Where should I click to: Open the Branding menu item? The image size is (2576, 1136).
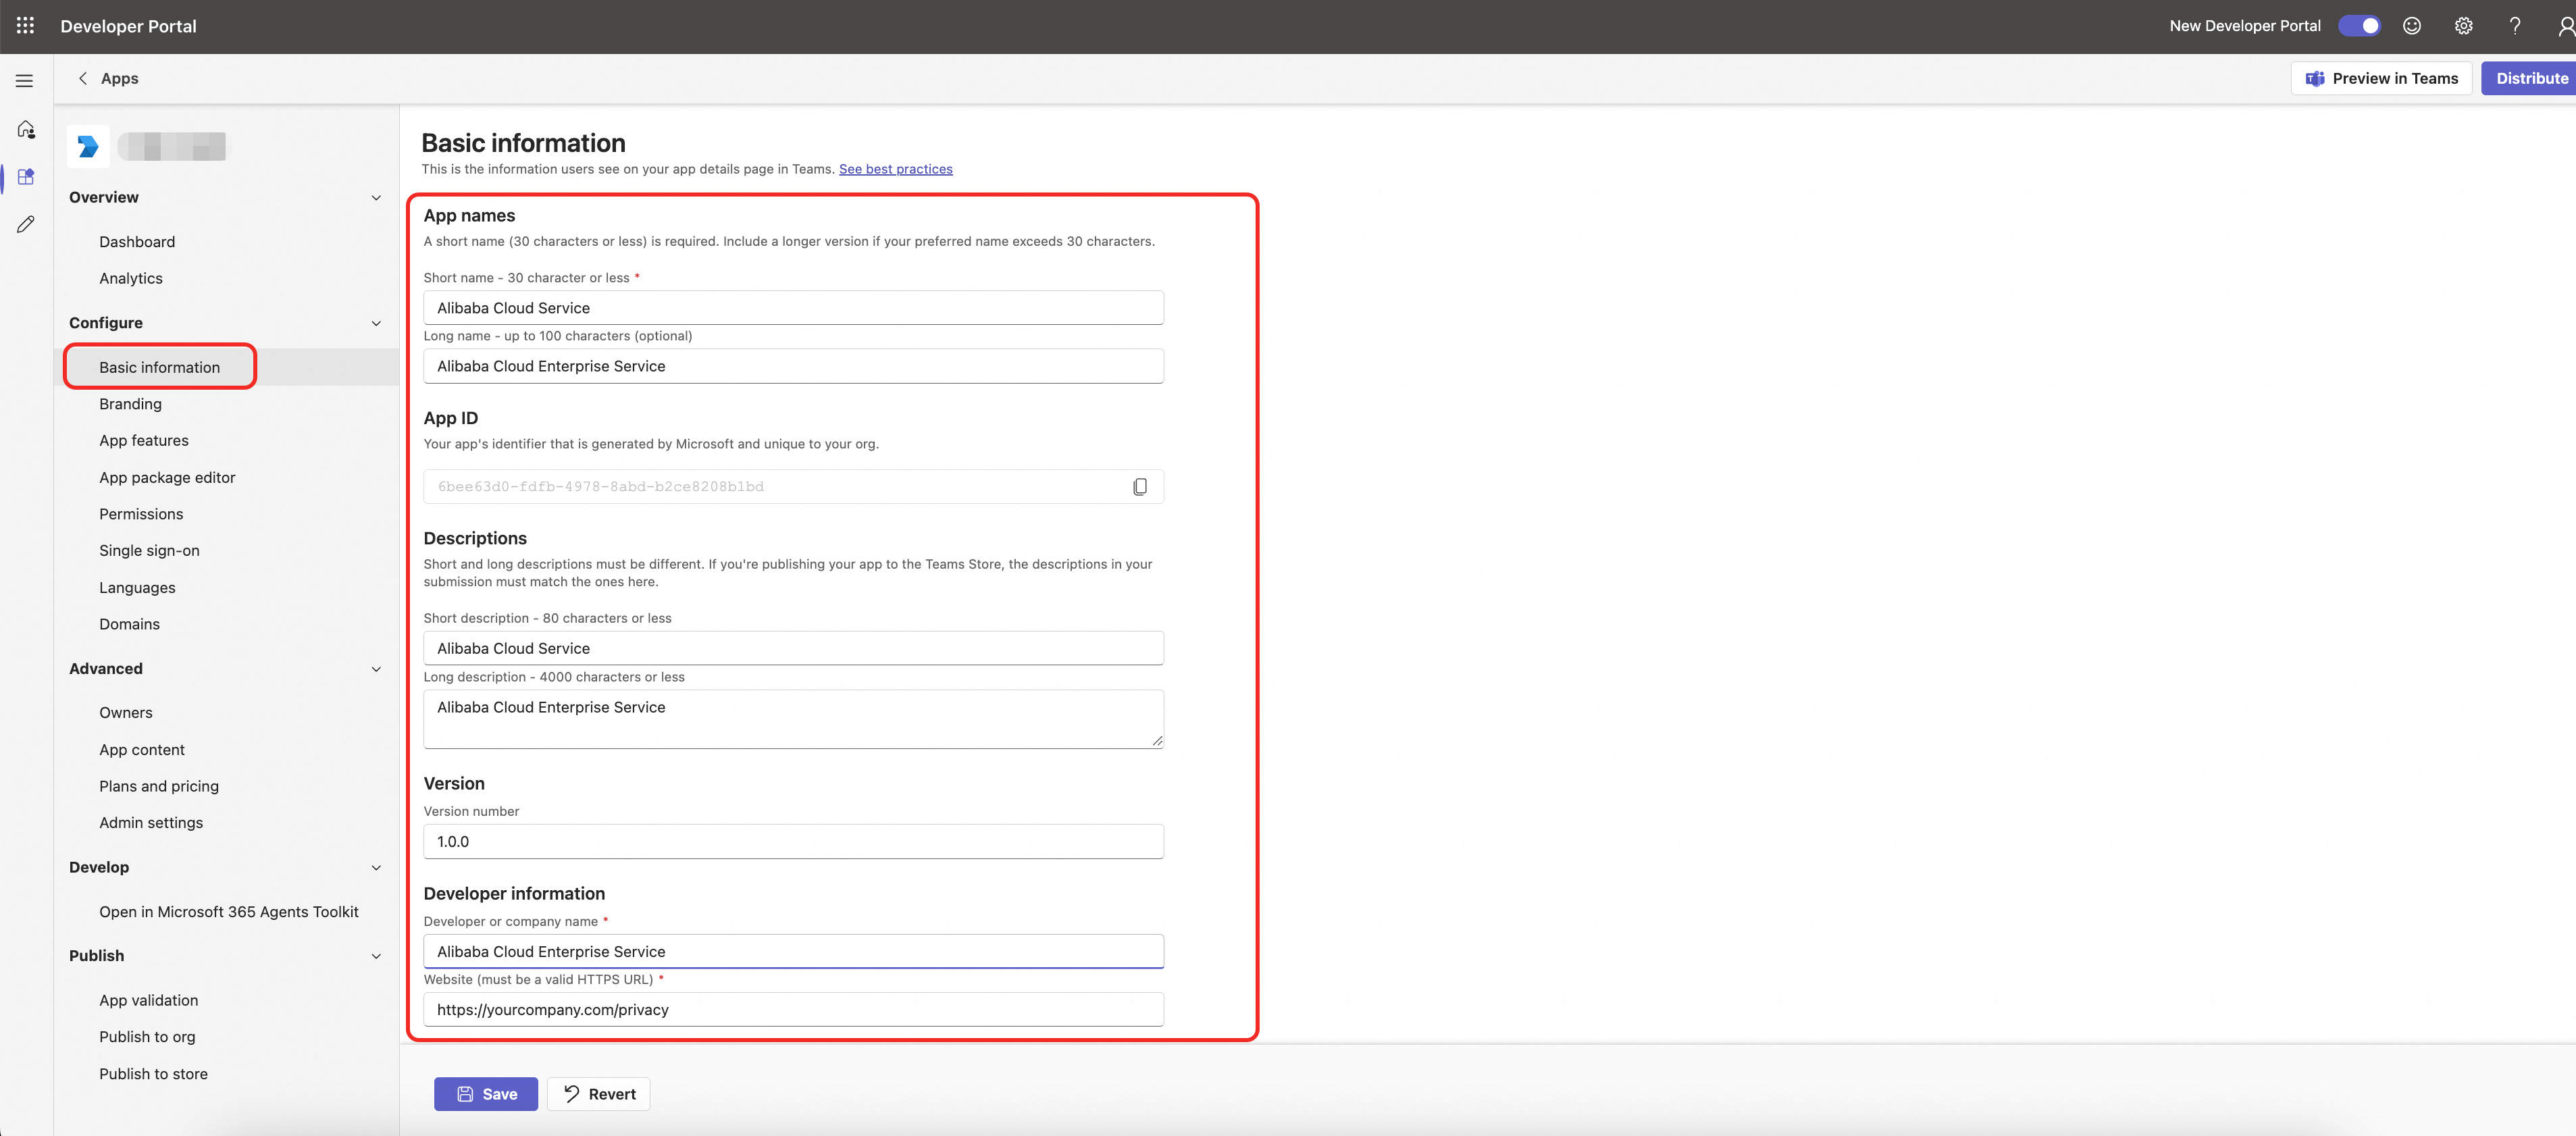click(x=130, y=404)
